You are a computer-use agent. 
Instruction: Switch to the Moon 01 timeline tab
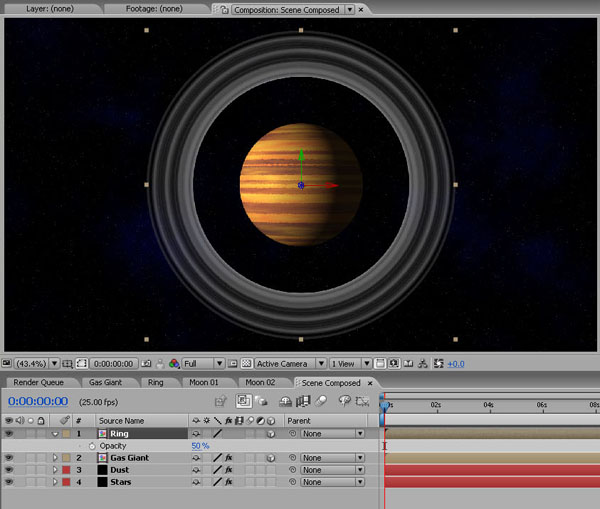(203, 382)
